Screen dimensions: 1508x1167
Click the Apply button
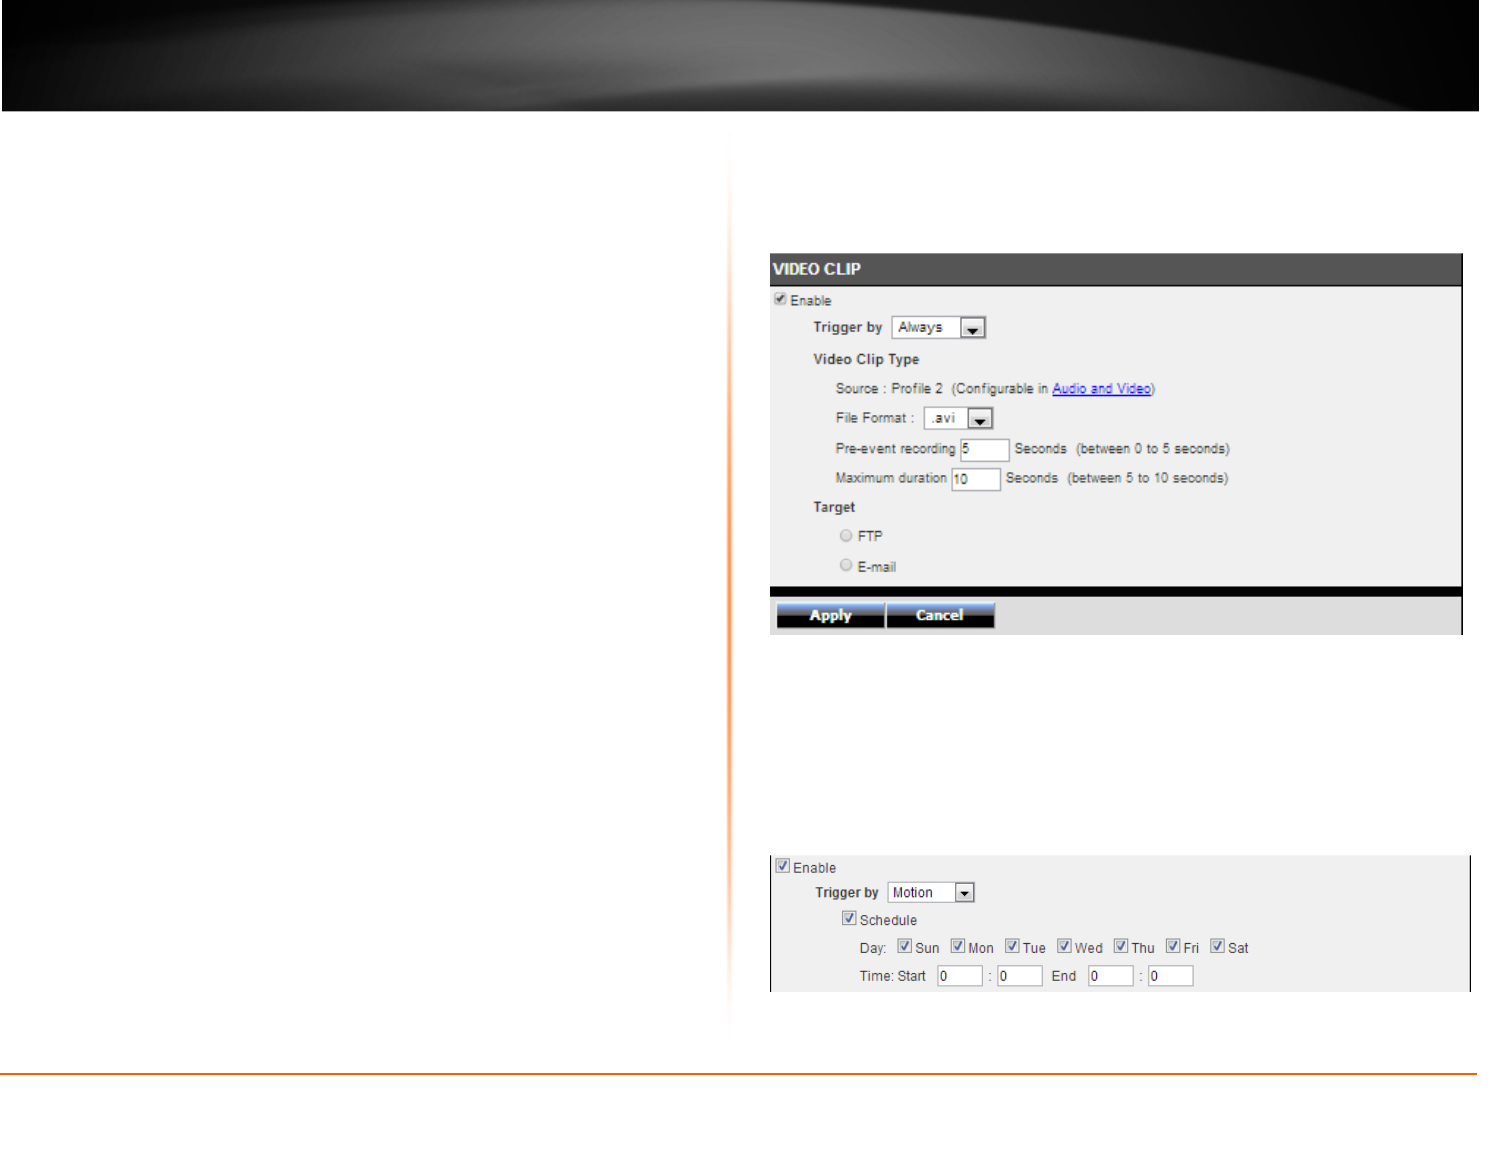pyautogui.click(x=831, y=615)
